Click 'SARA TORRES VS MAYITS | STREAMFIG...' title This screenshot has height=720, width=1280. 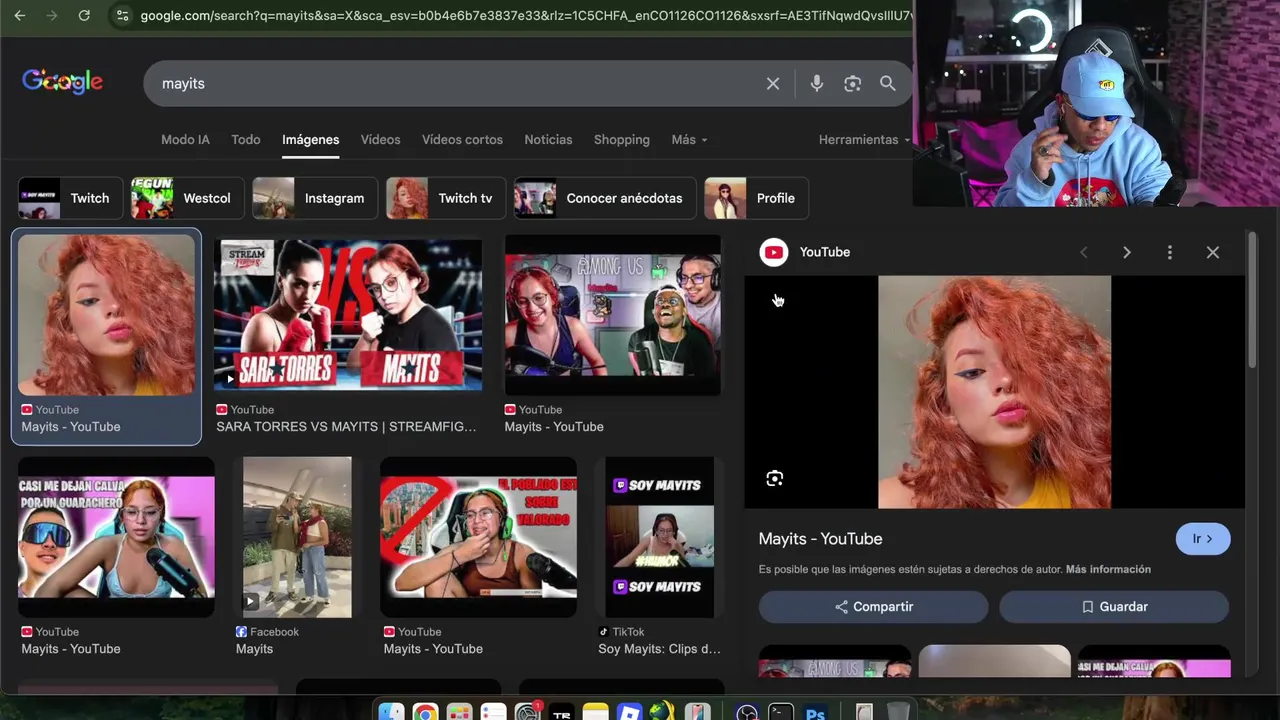(x=346, y=427)
